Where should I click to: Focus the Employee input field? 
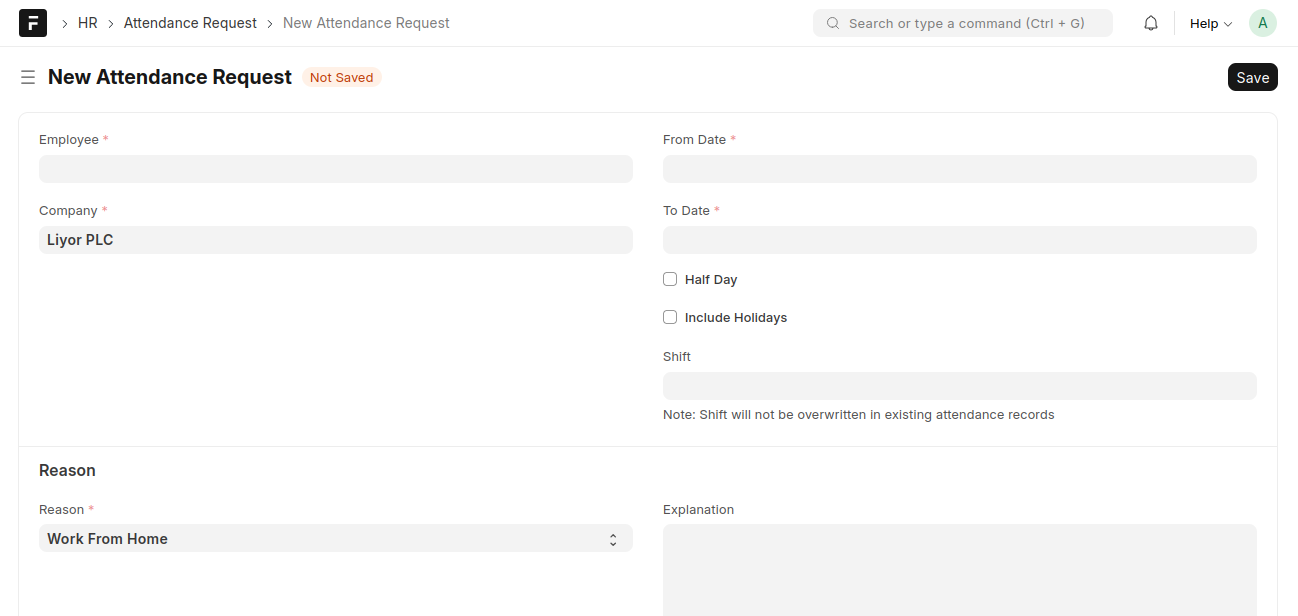335,169
